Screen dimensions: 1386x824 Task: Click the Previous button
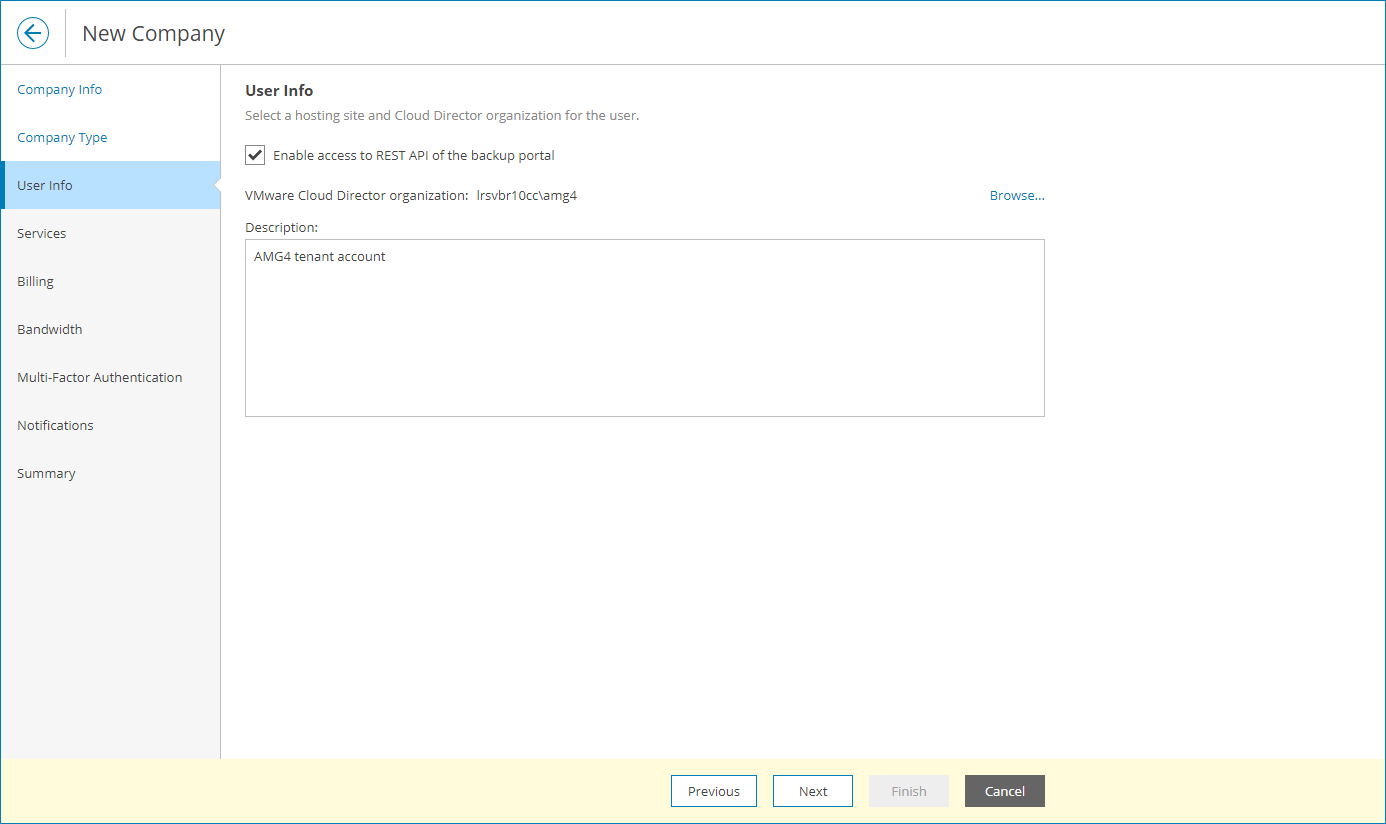[x=713, y=790]
